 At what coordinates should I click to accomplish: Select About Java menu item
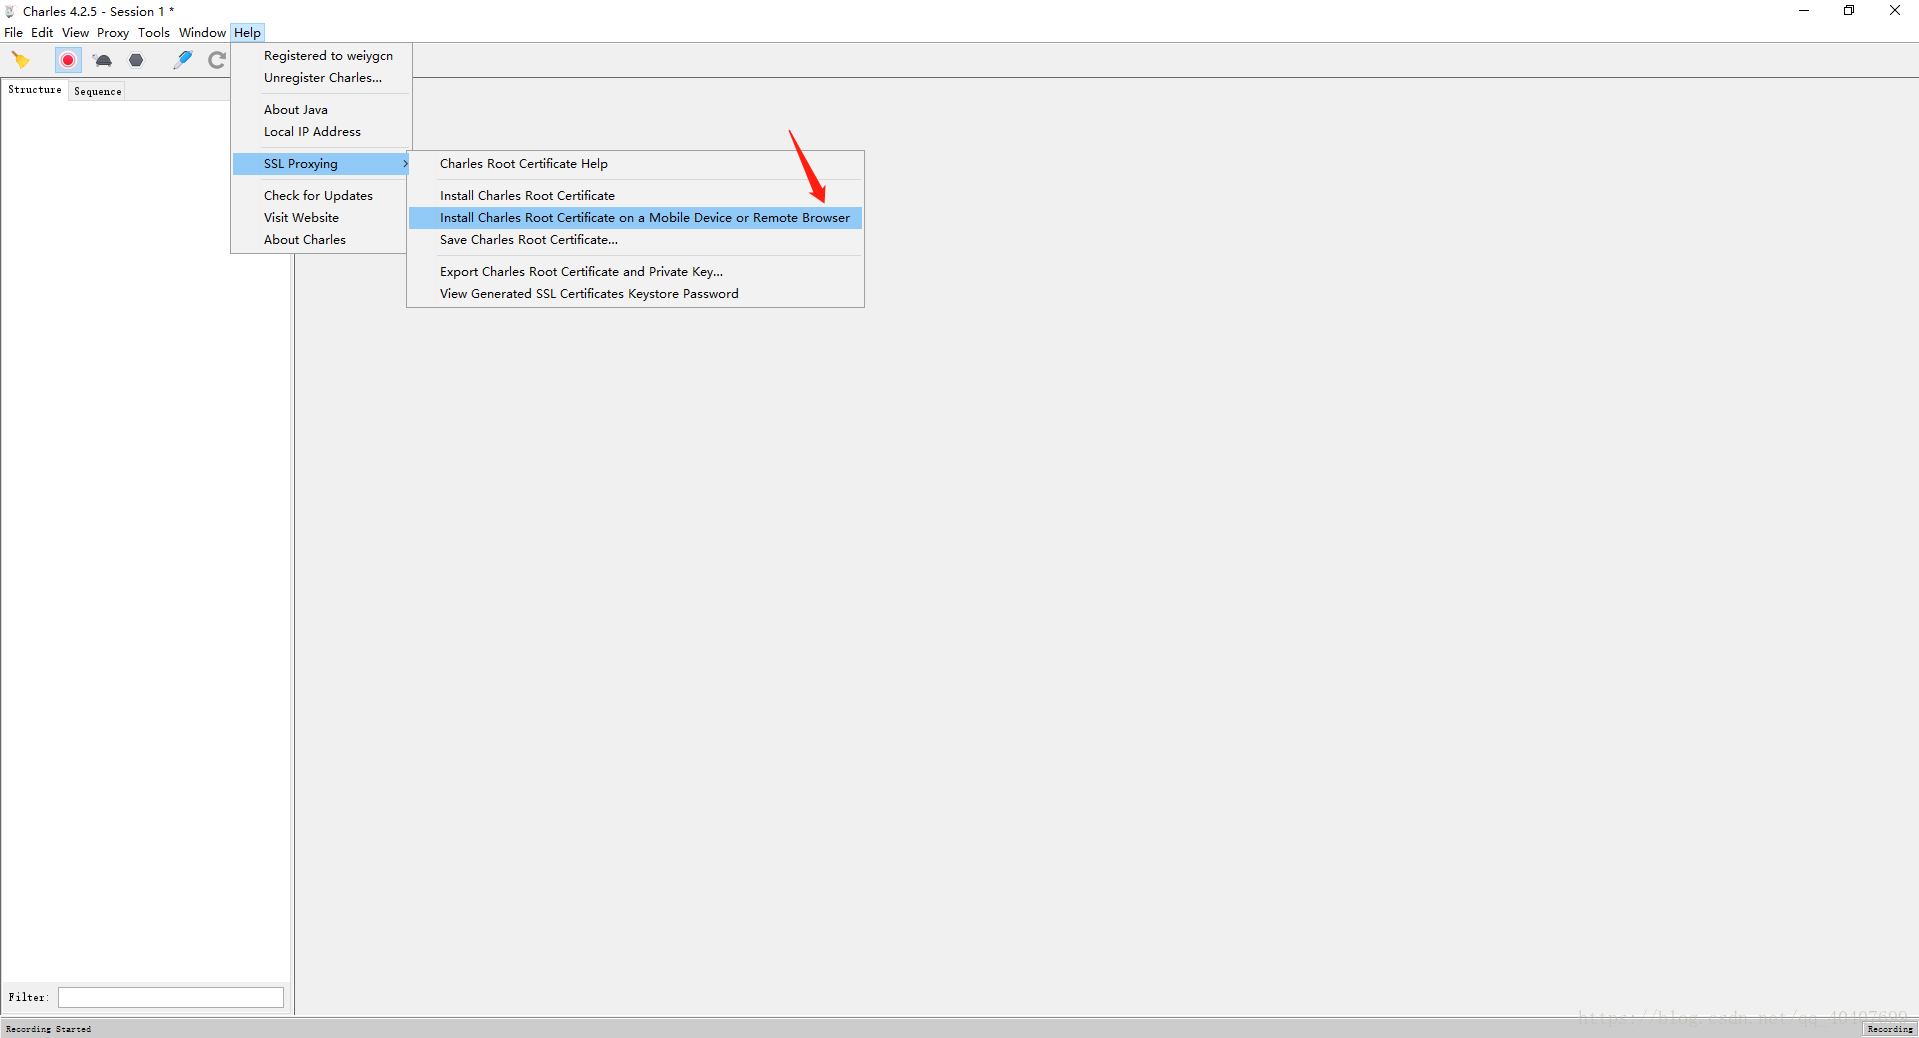321,109
